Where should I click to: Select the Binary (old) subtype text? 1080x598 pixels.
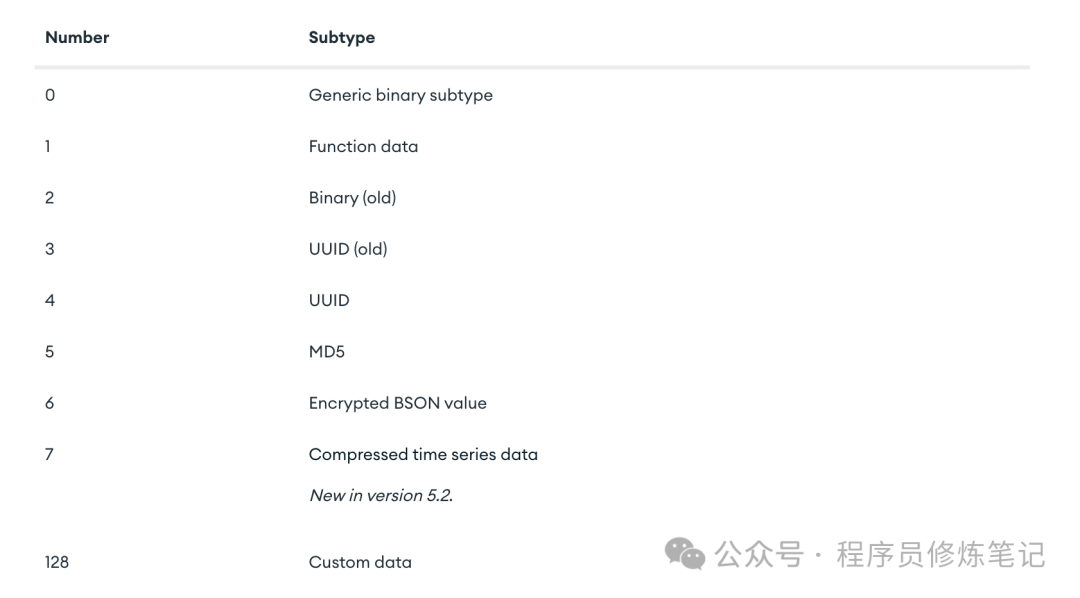[x=352, y=198]
